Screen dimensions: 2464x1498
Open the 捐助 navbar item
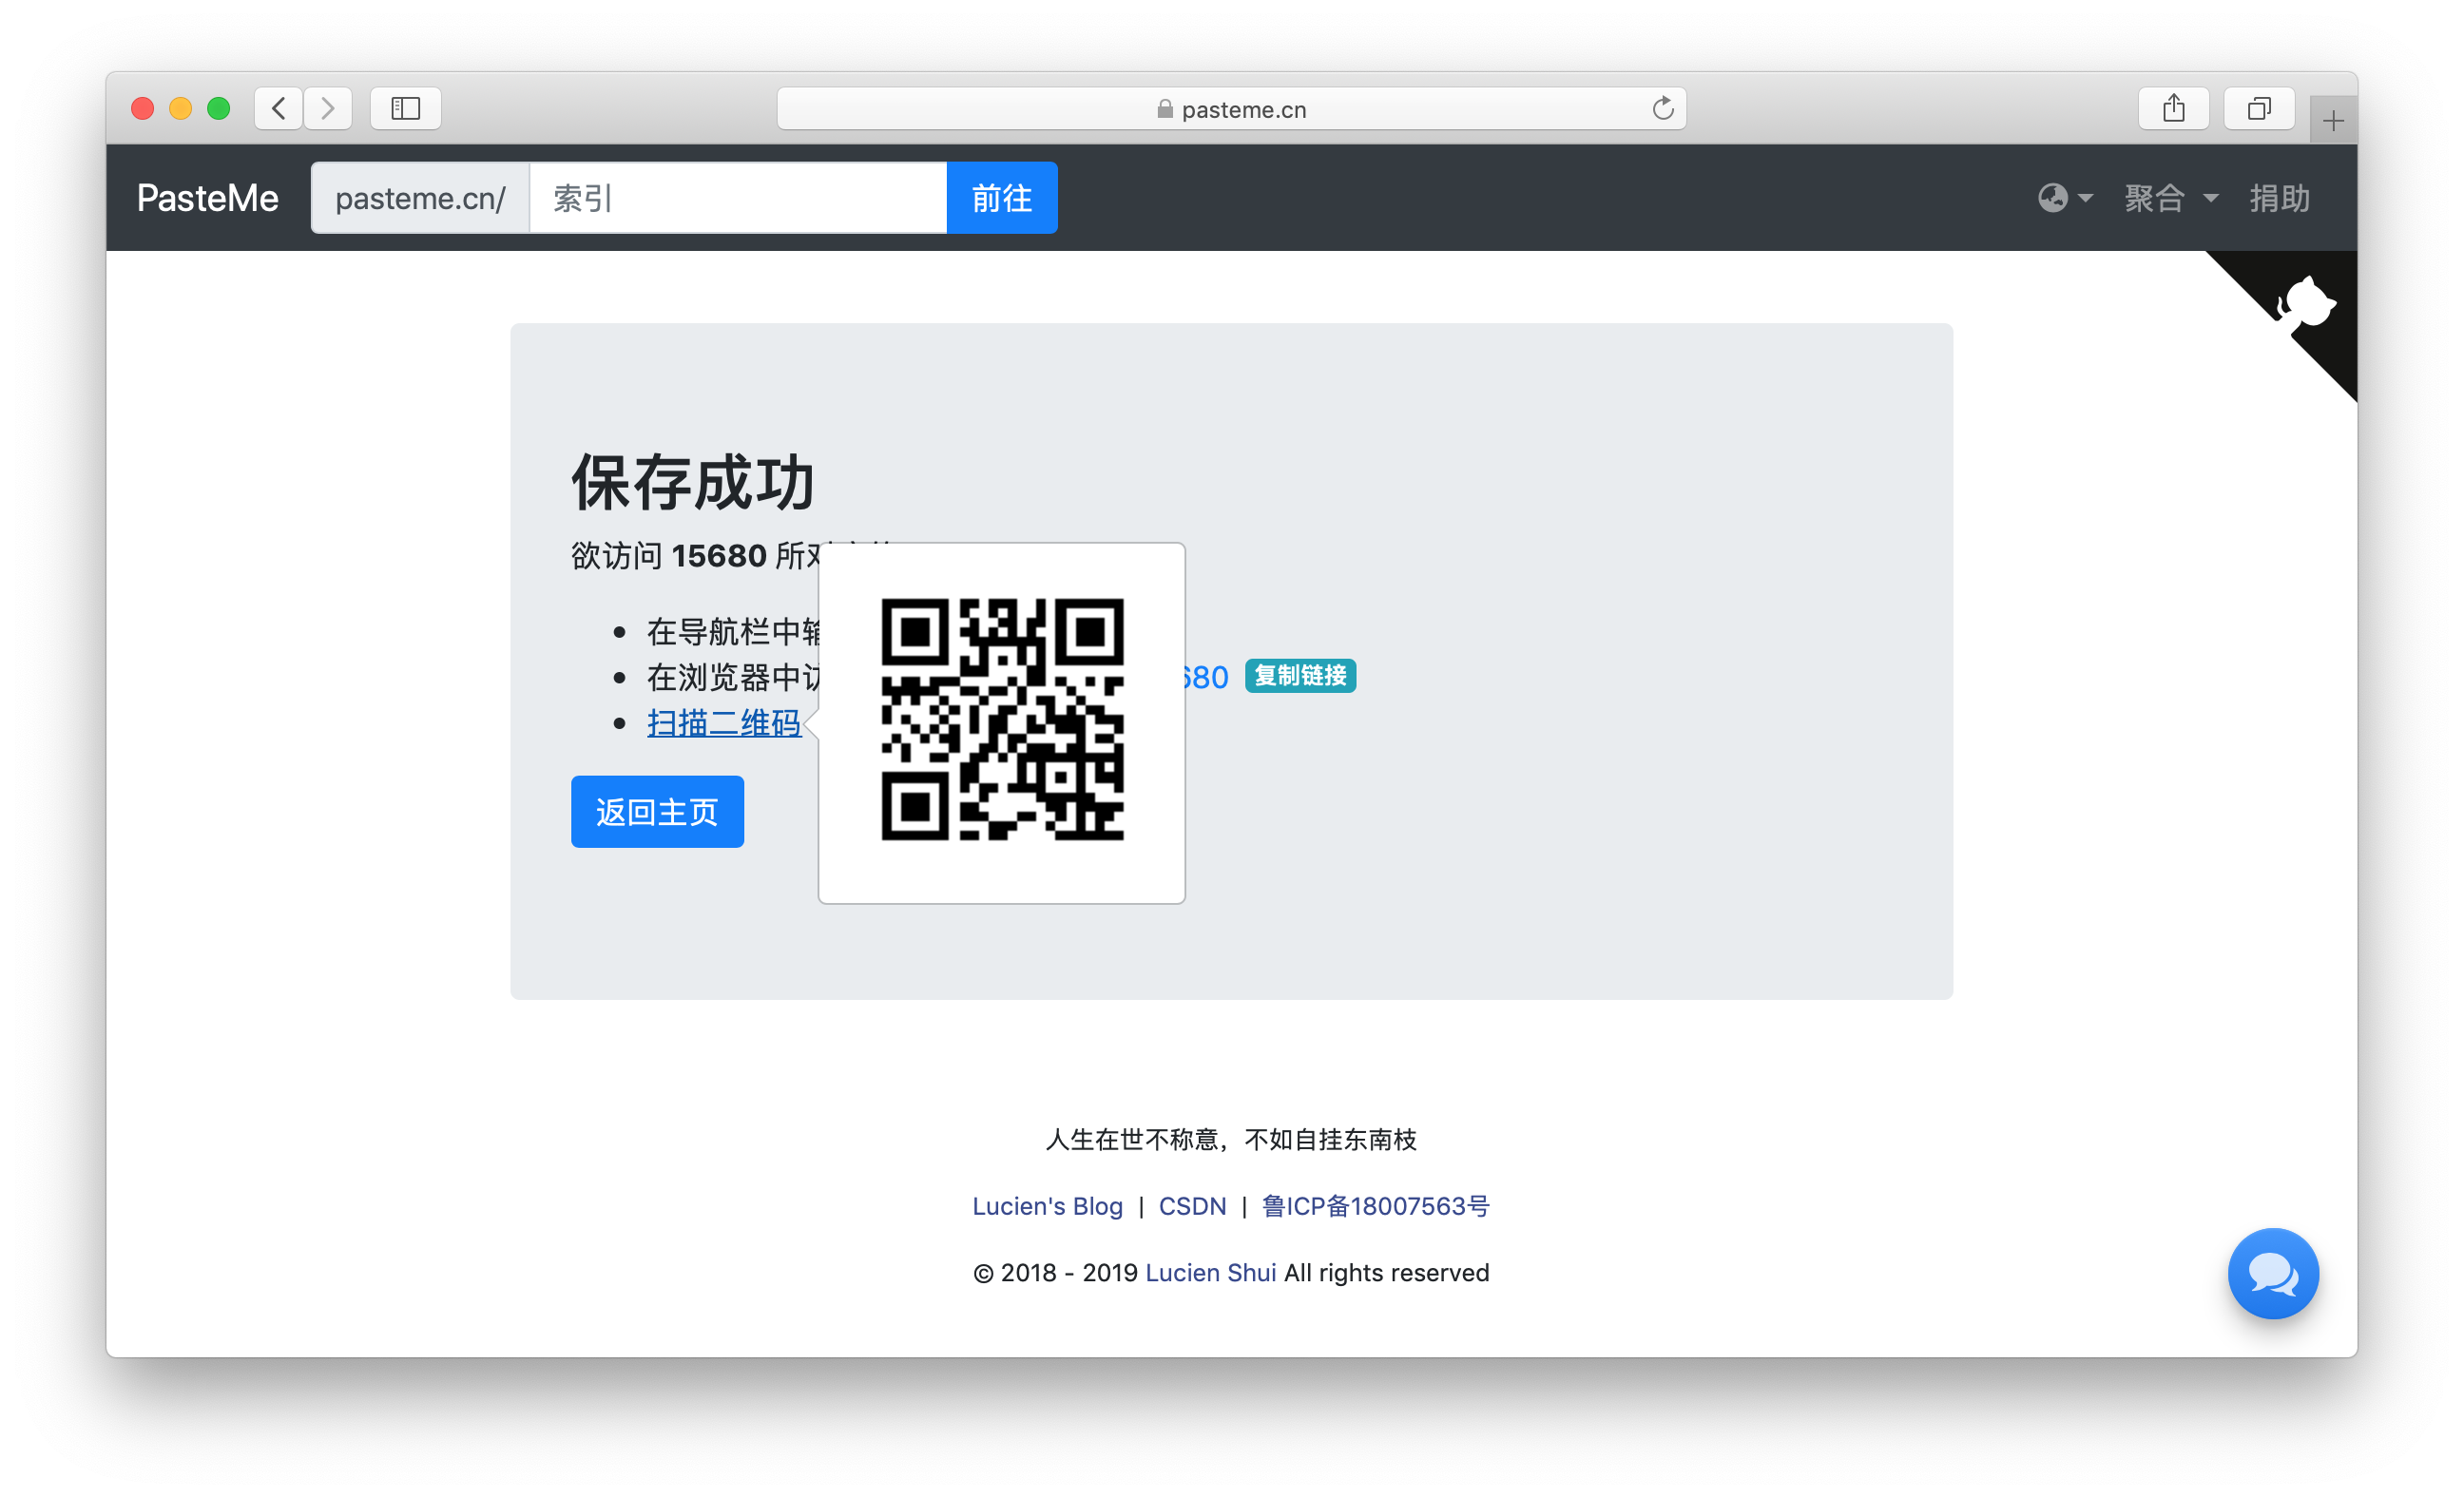click(x=2279, y=198)
